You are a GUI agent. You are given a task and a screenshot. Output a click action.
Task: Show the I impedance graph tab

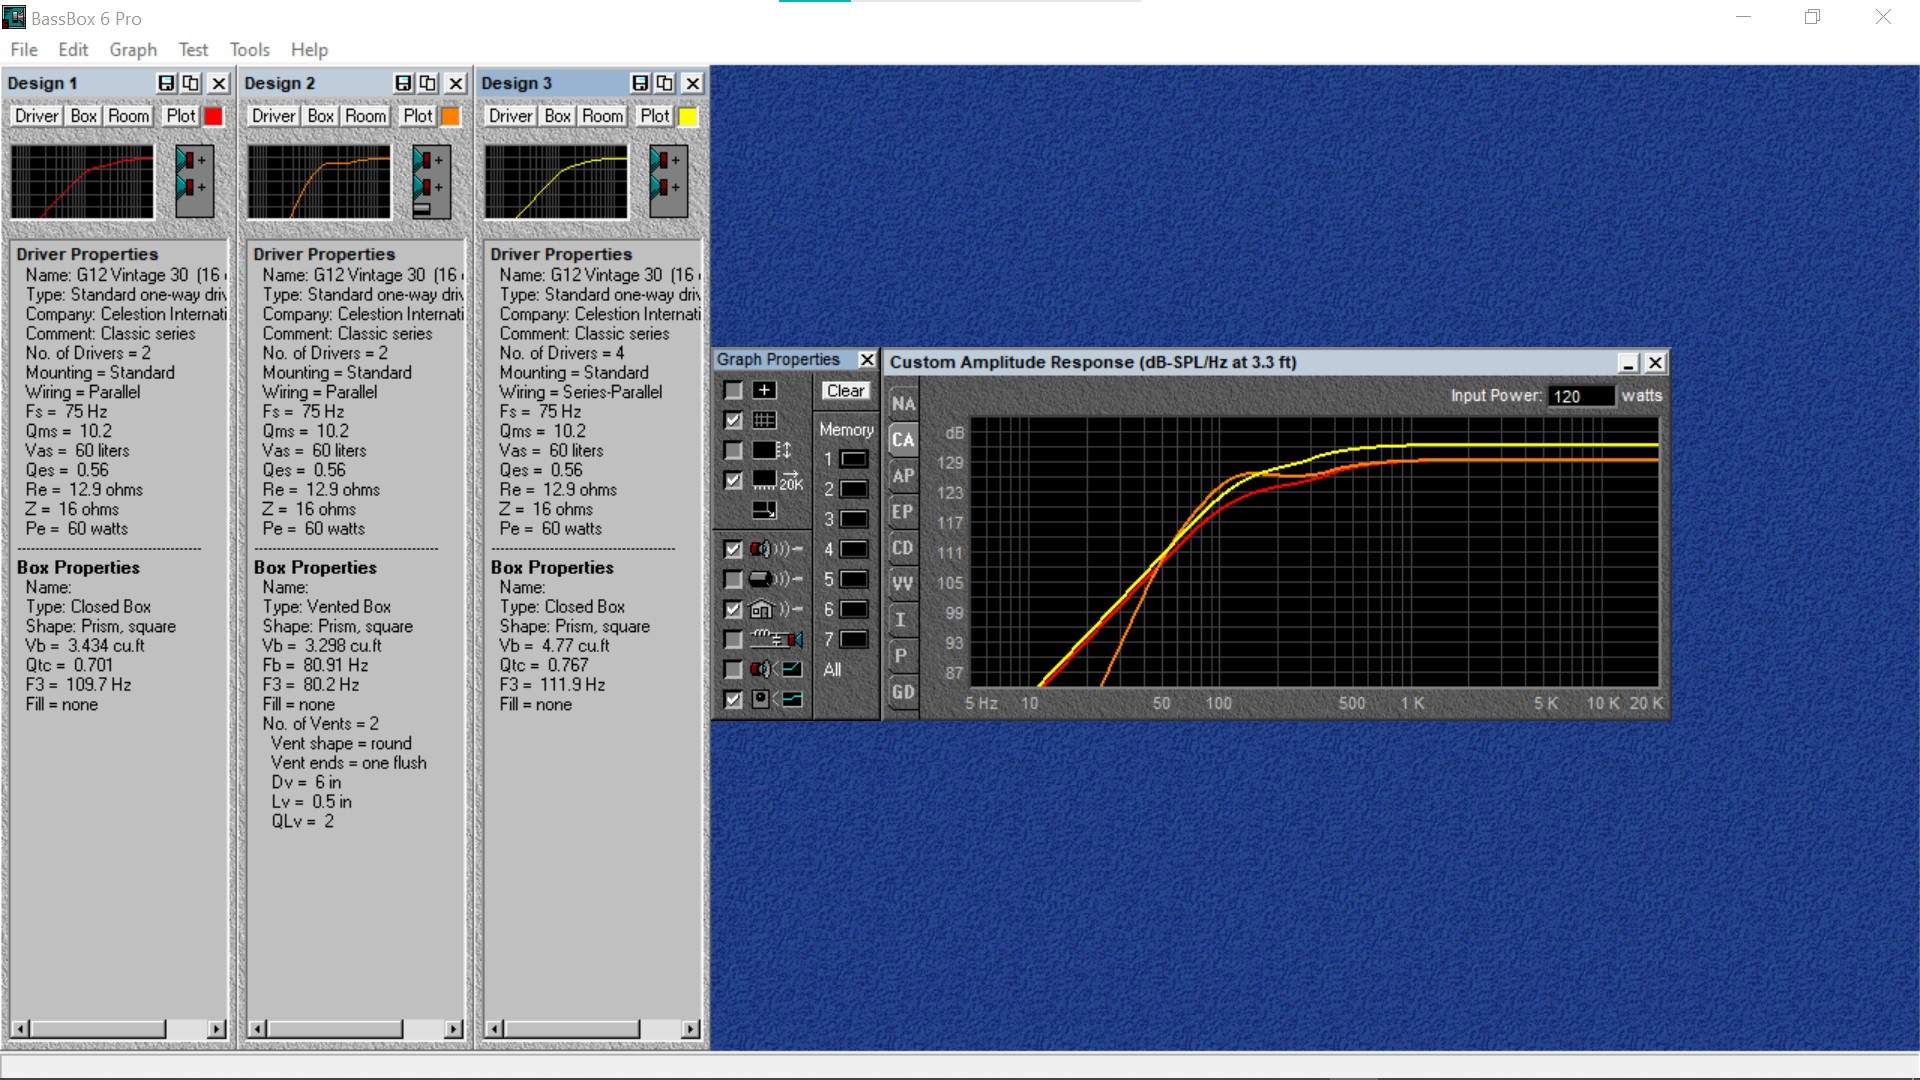click(903, 619)
